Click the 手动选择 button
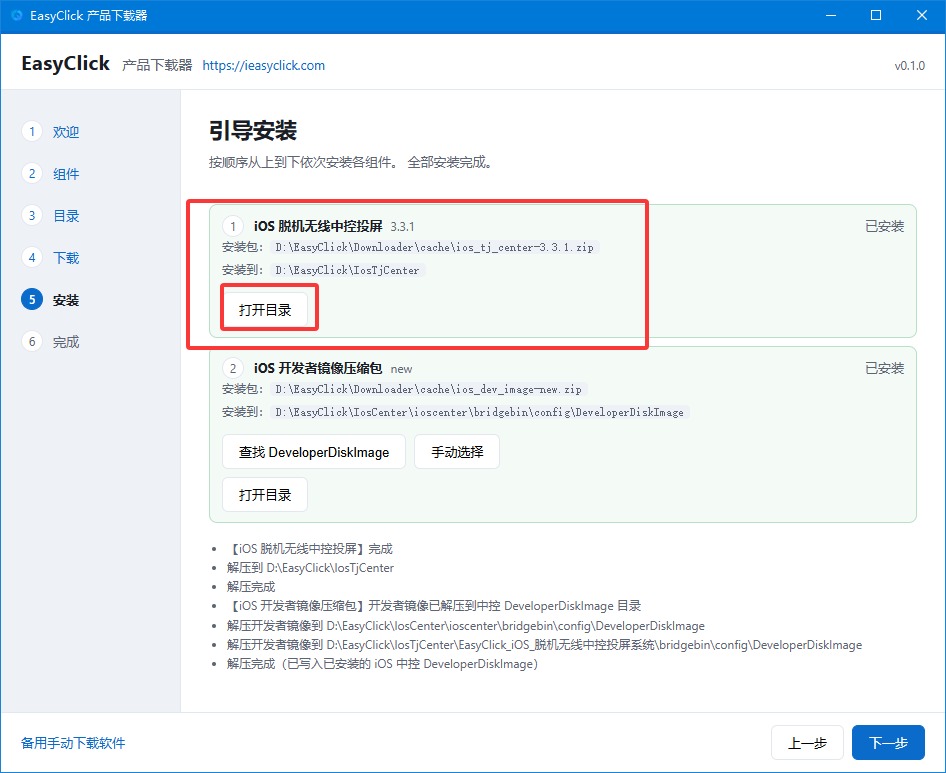Viewport: 946px width, 773px height. pos(457,452)
